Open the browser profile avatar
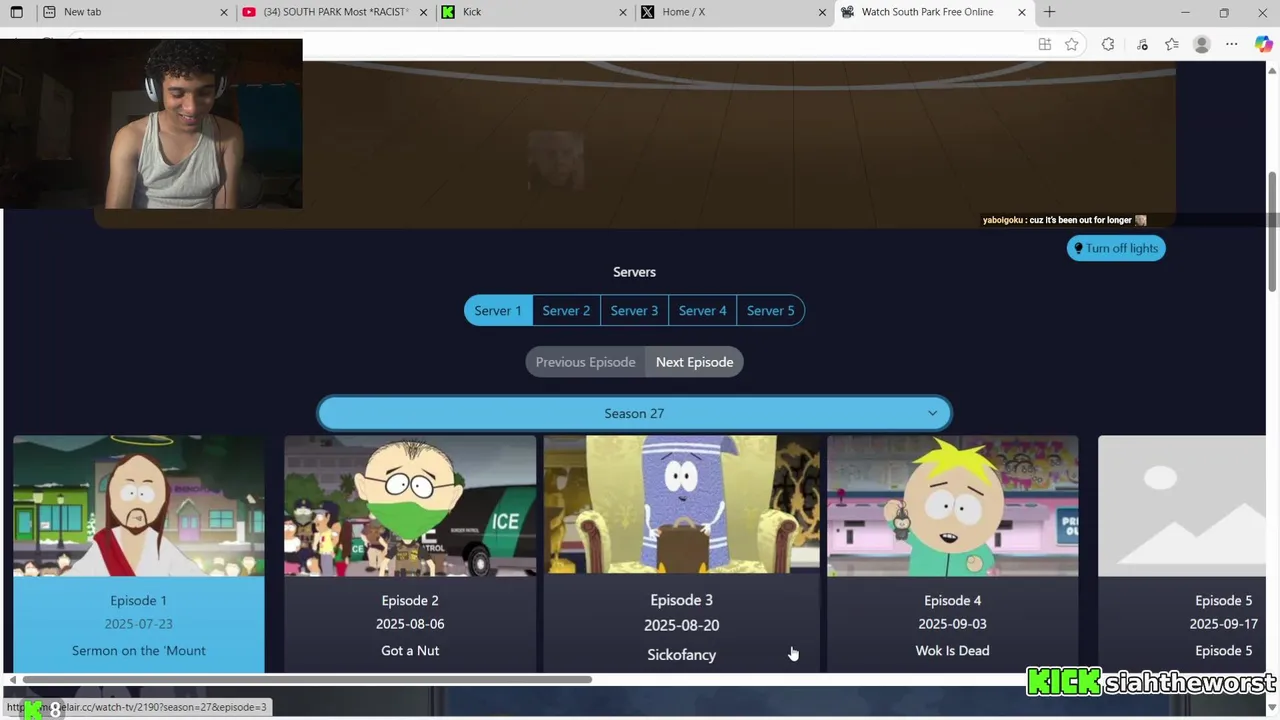 1202,44
